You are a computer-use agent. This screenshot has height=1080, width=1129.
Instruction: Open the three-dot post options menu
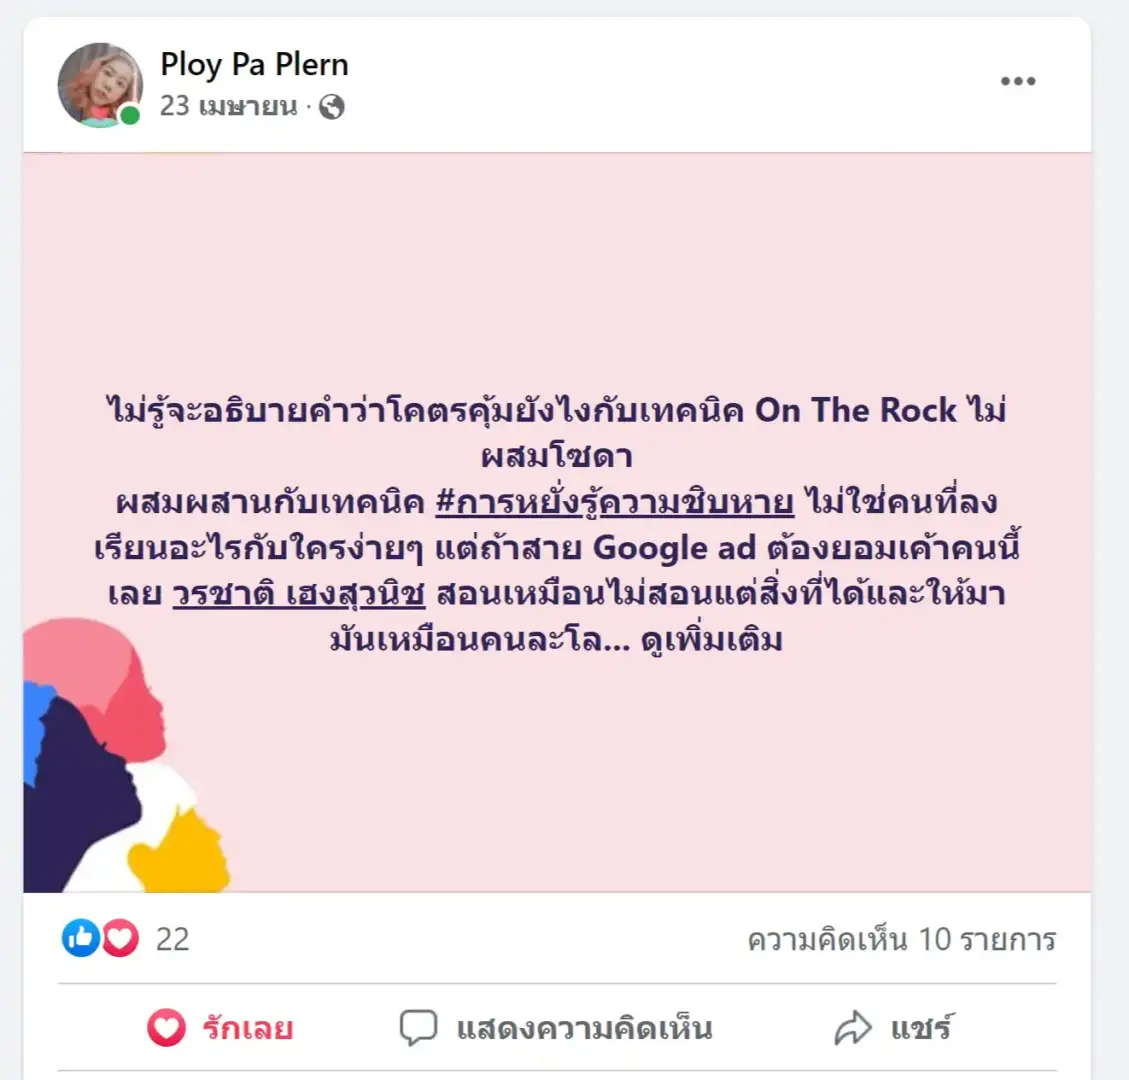coord(1017,81)
